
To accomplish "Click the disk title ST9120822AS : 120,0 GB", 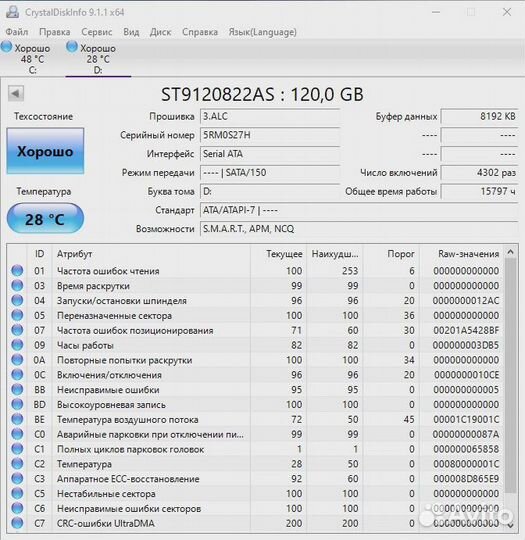I will point(262,94).
